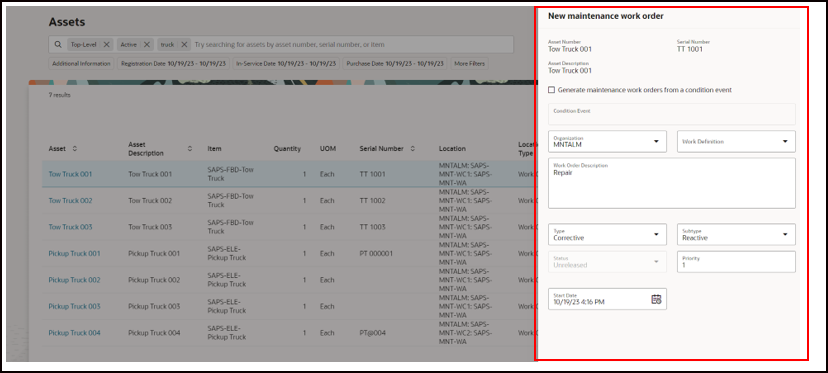Remove the truck filter chip
Image resolution: width=828 pixels, height=373 pixels.
coord(184,45)
